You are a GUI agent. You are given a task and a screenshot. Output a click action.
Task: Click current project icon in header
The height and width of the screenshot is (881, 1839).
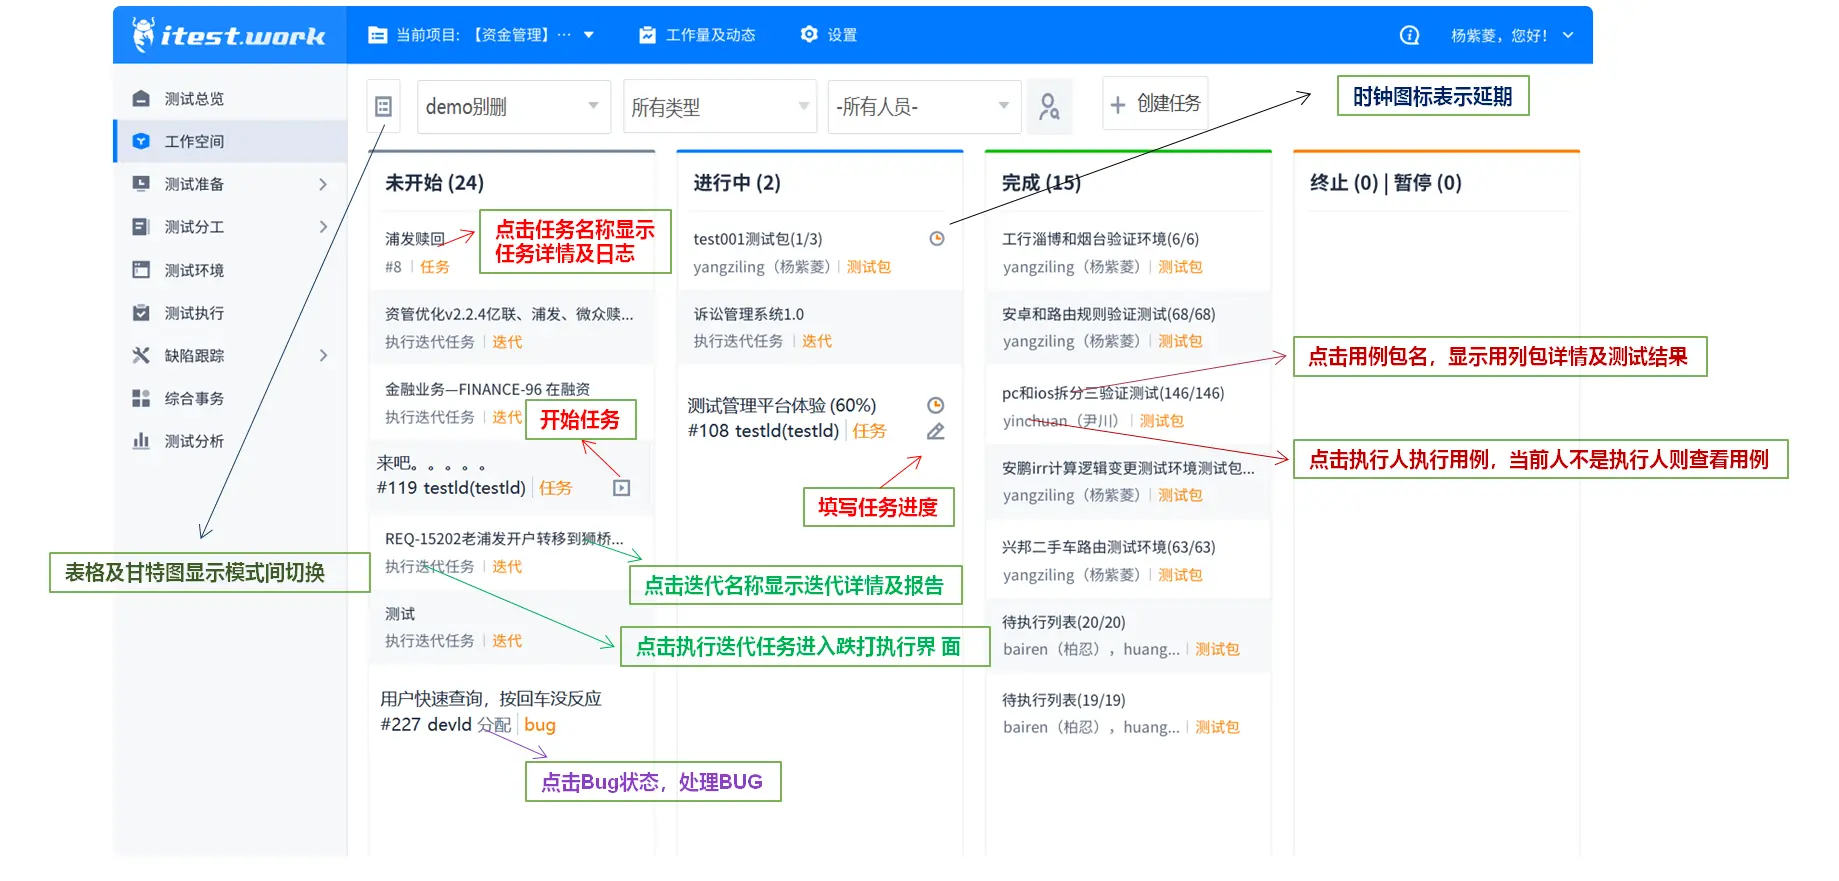pyautogui.click(x=378, y=35)
